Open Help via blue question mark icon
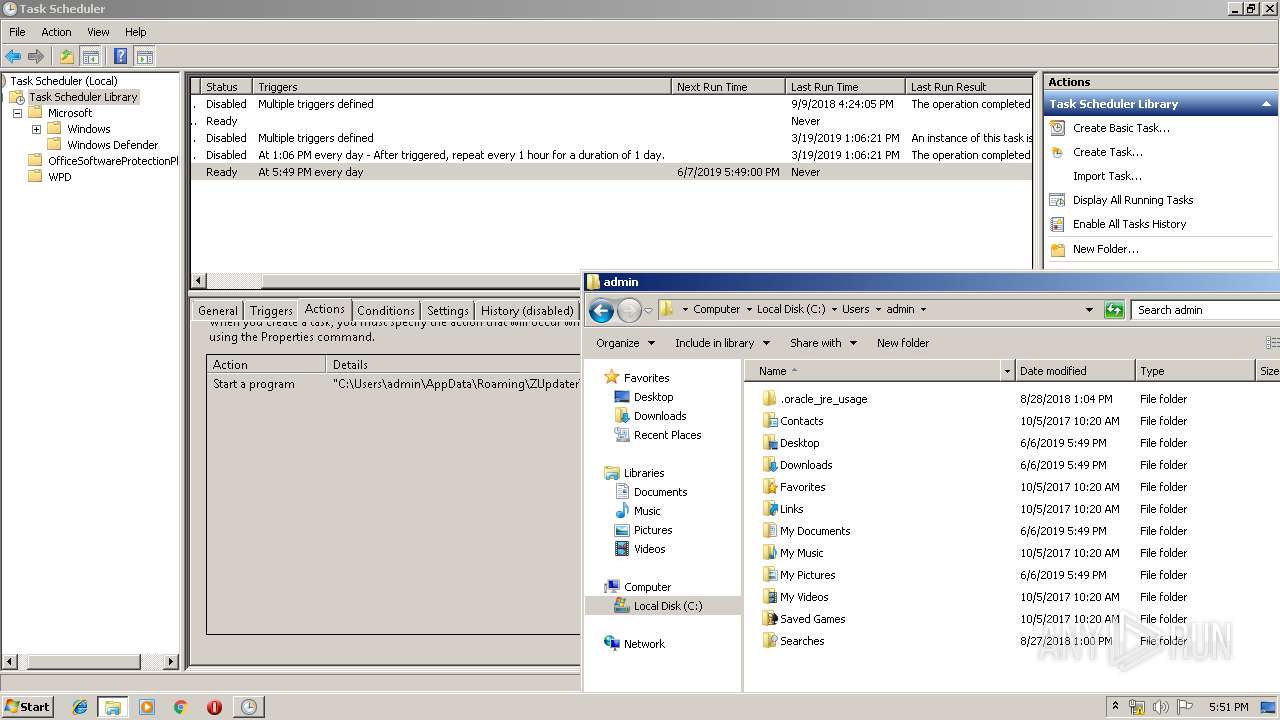 121,57
